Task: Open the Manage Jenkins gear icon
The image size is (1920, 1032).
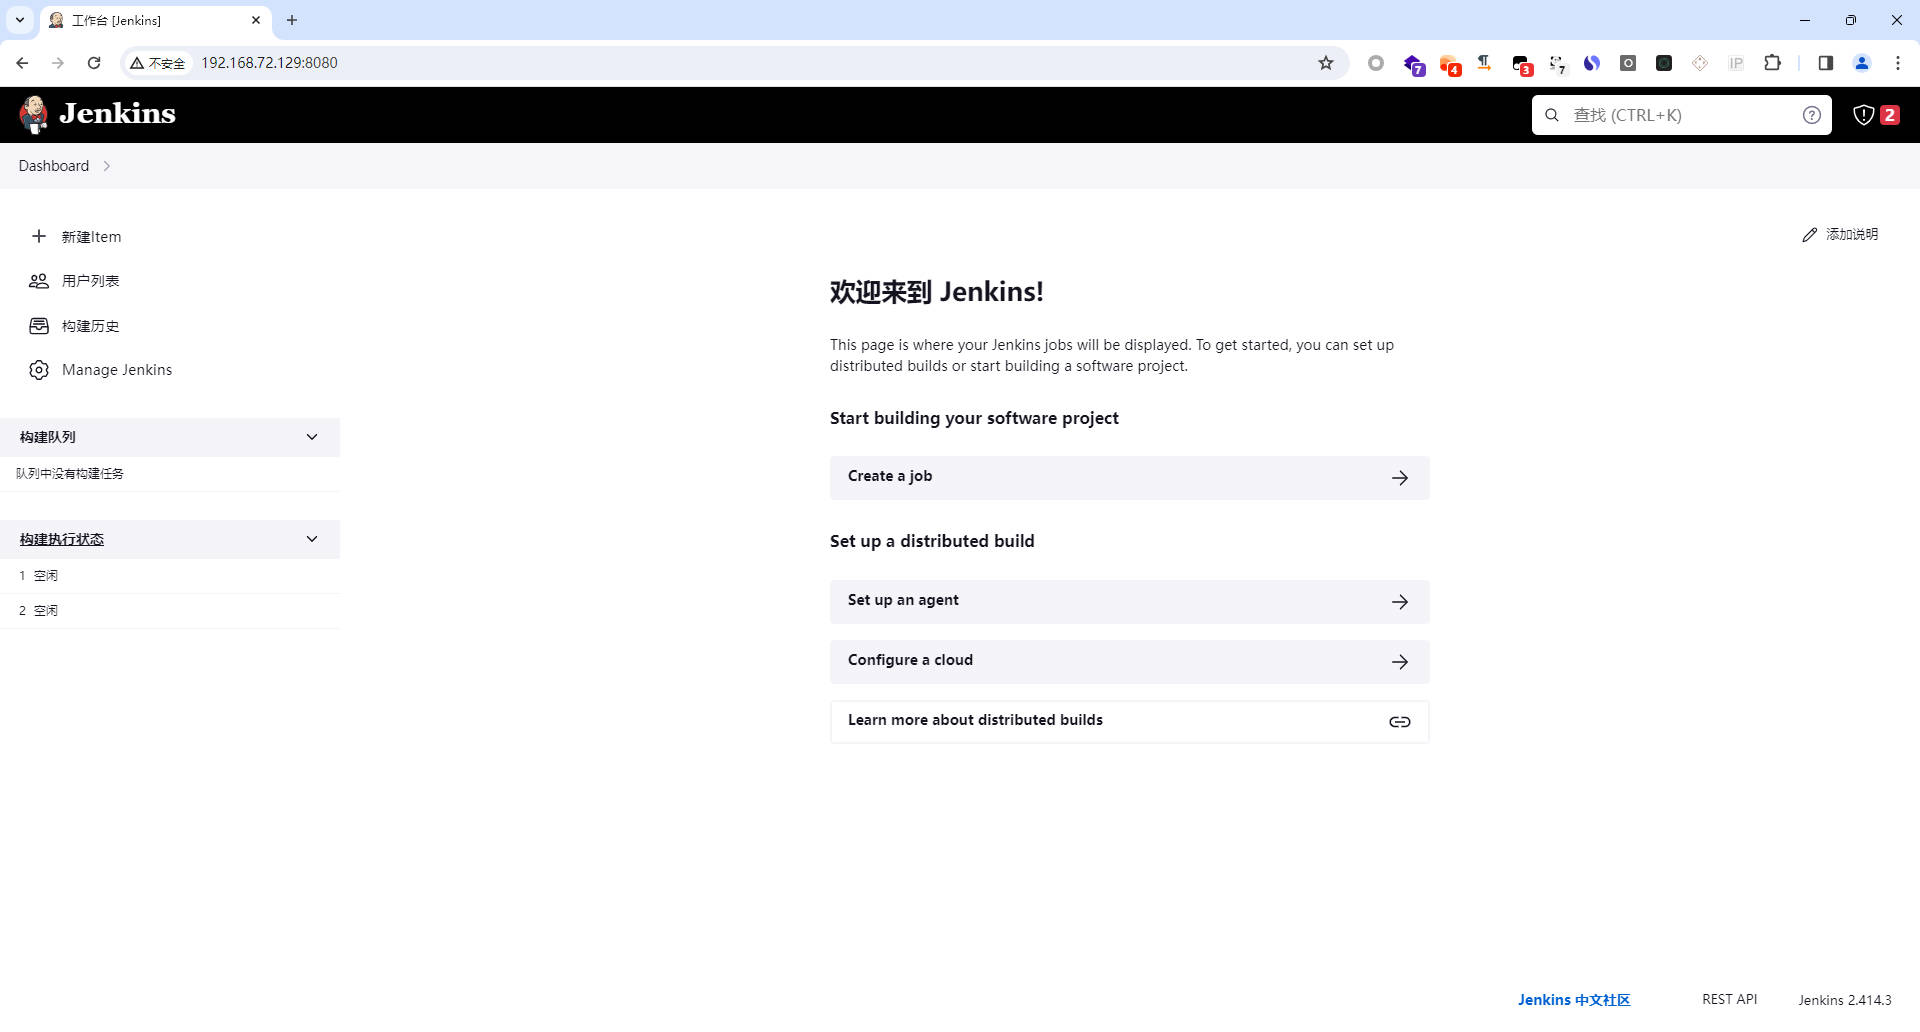Action: [x=39, y=370]
